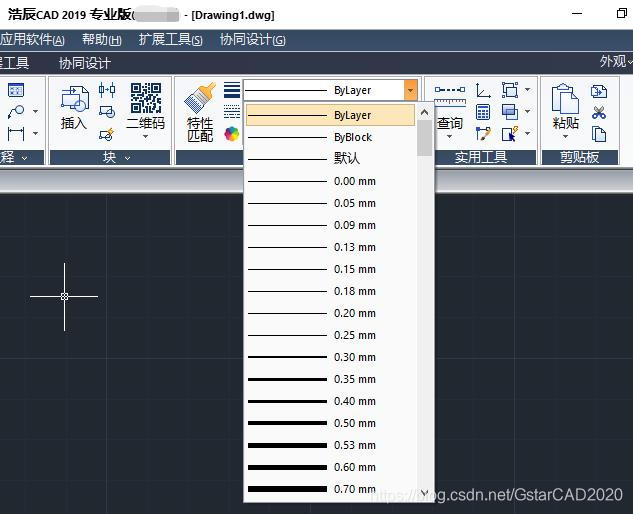
Task: Click the 剪贴板 panel title
Action: [x=580, y=157]
